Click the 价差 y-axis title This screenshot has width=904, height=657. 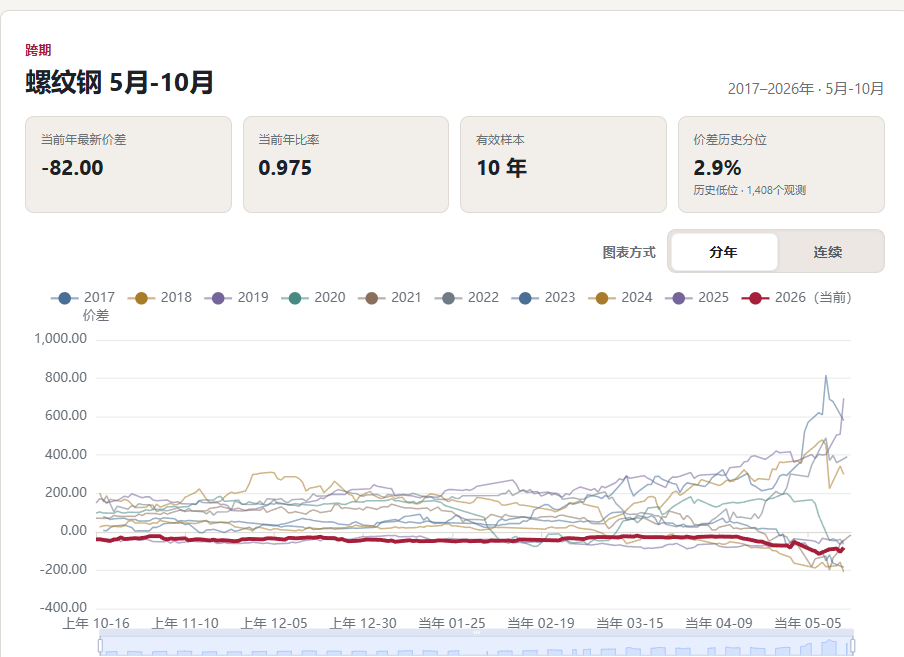96,315
